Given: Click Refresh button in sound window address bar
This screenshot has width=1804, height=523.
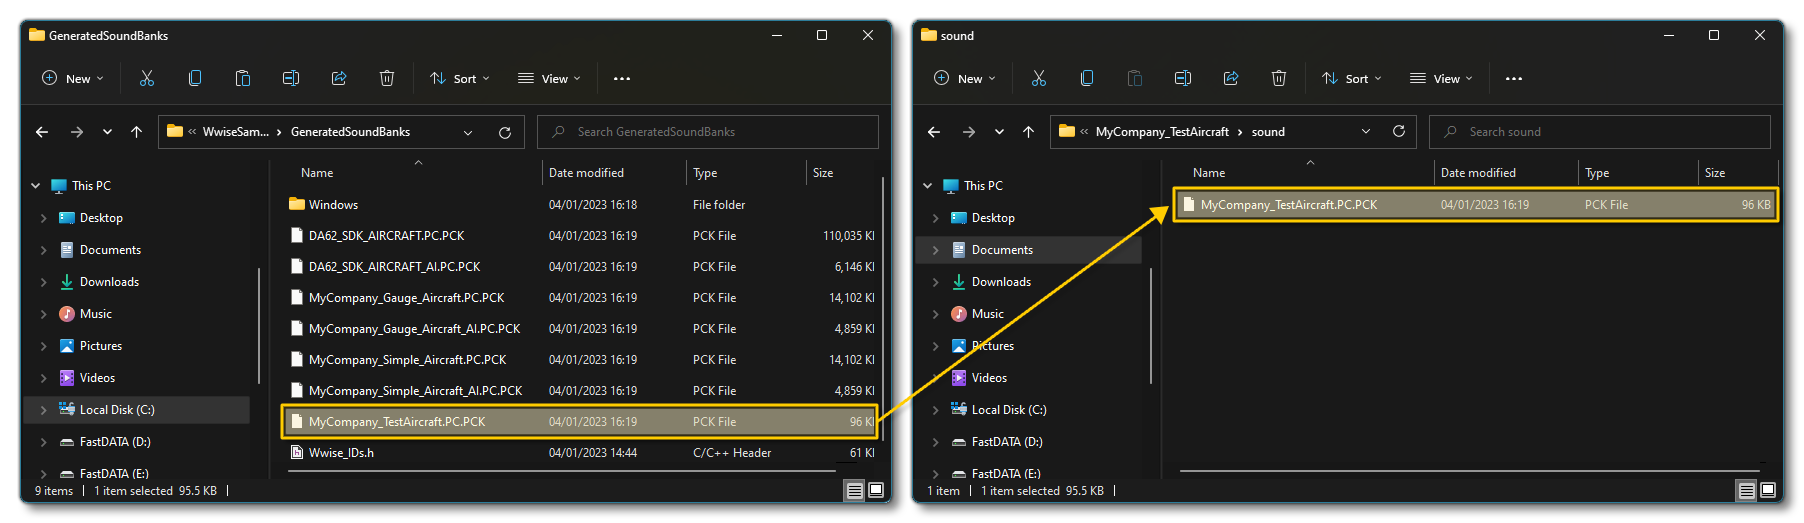Looking at the screenshot, I should (1398, 131).
